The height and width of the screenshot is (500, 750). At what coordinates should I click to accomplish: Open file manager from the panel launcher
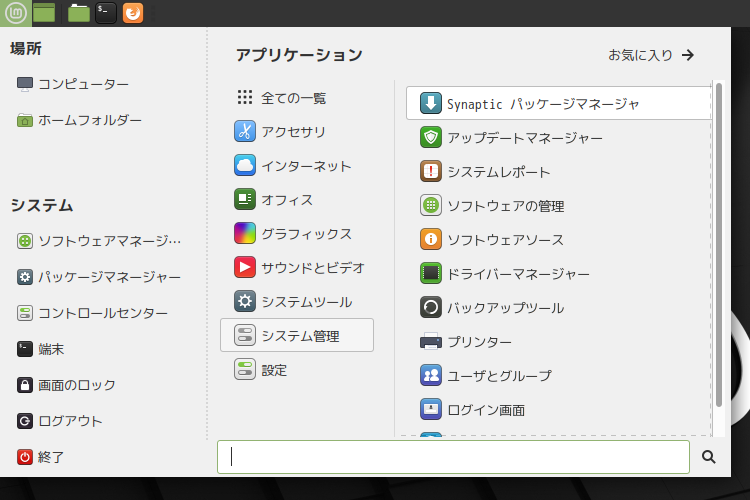(79, 13)
